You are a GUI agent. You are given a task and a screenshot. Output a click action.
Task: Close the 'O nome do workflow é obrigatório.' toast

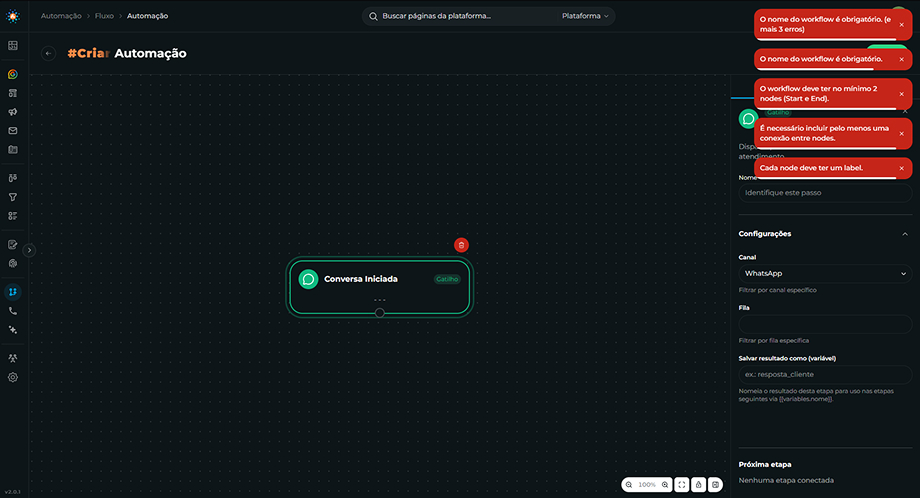coord(902,59)
